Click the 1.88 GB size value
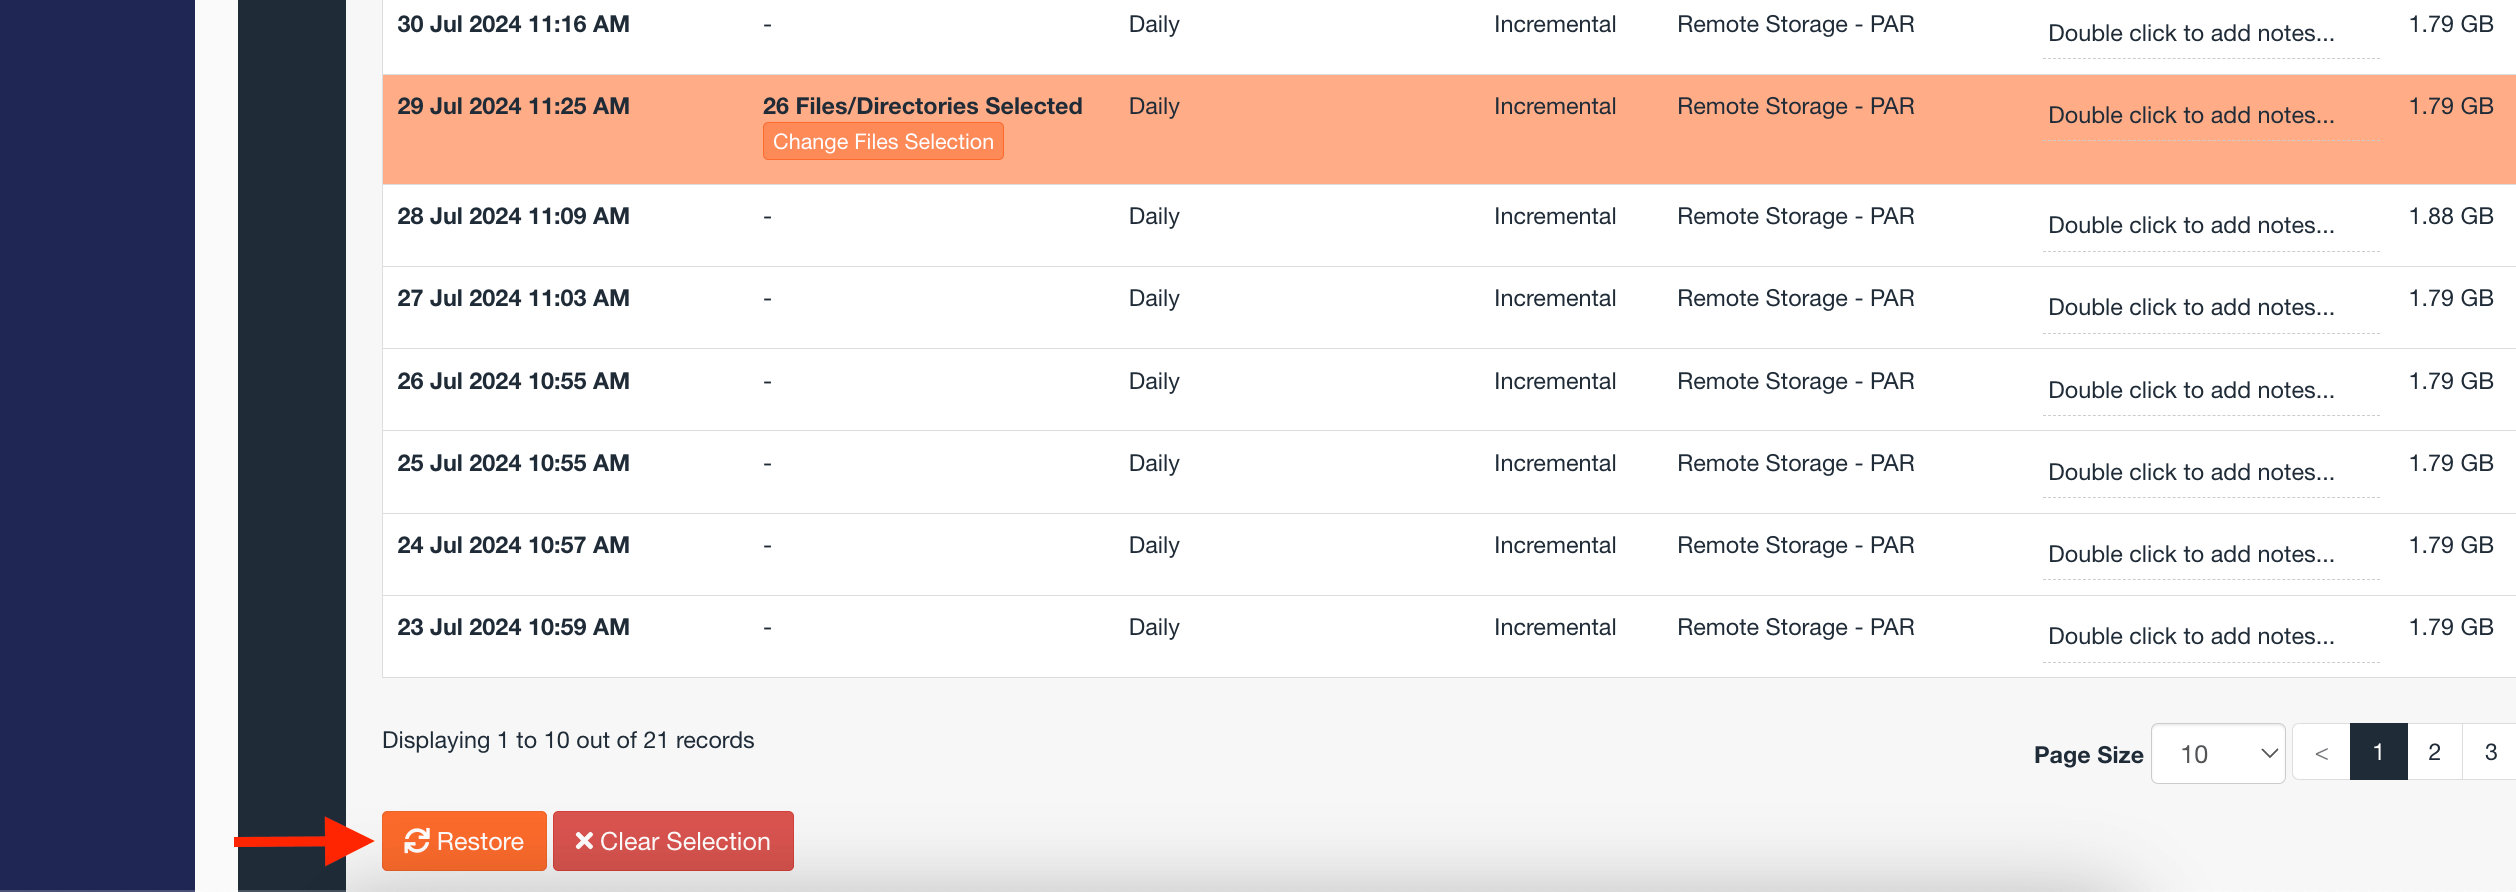The height and width of the screenshot is (892, 2516). 2451,216
